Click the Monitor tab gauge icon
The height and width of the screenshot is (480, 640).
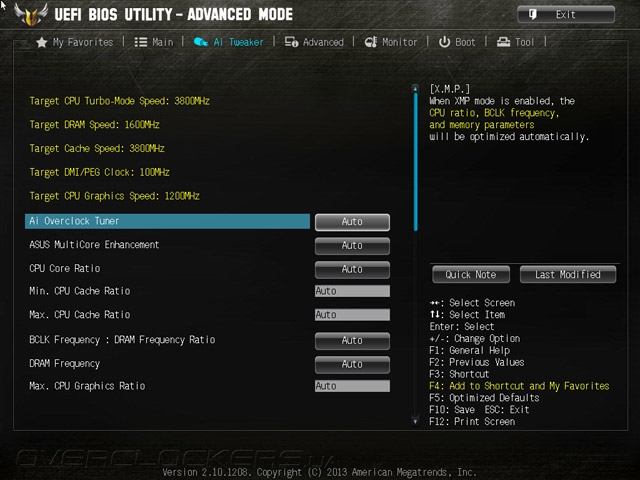click(x=371, y=42)
